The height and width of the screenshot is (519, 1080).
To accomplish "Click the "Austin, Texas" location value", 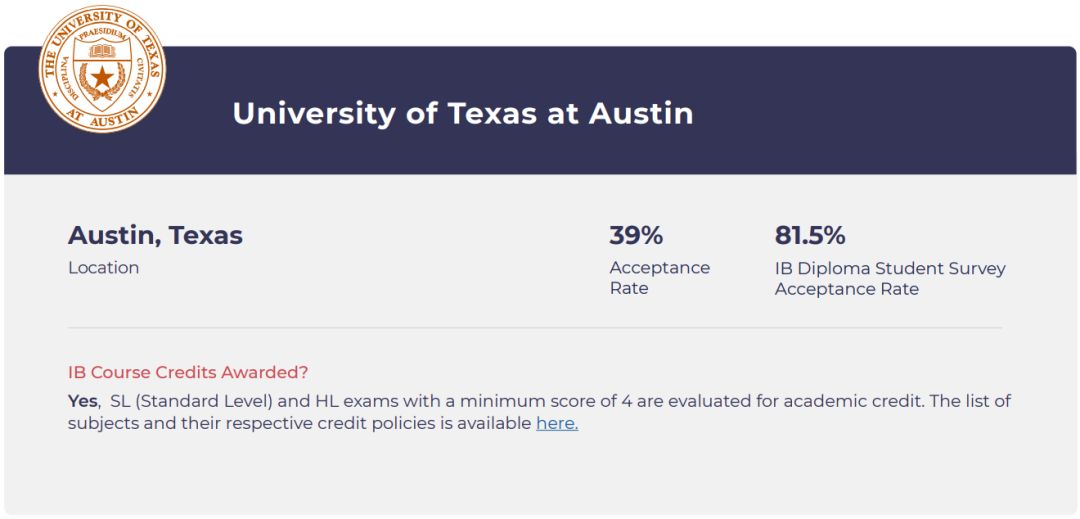I will point(155,236).
